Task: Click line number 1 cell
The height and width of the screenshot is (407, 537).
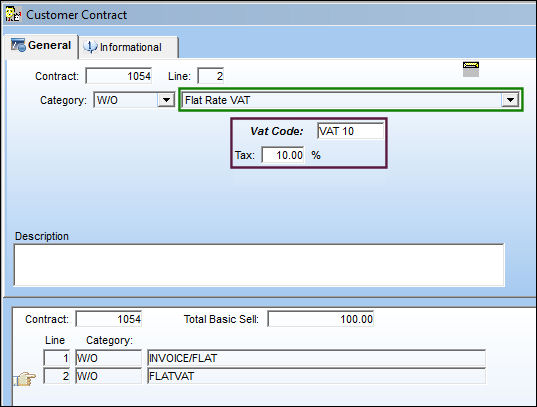Action: tap(57, 358)
